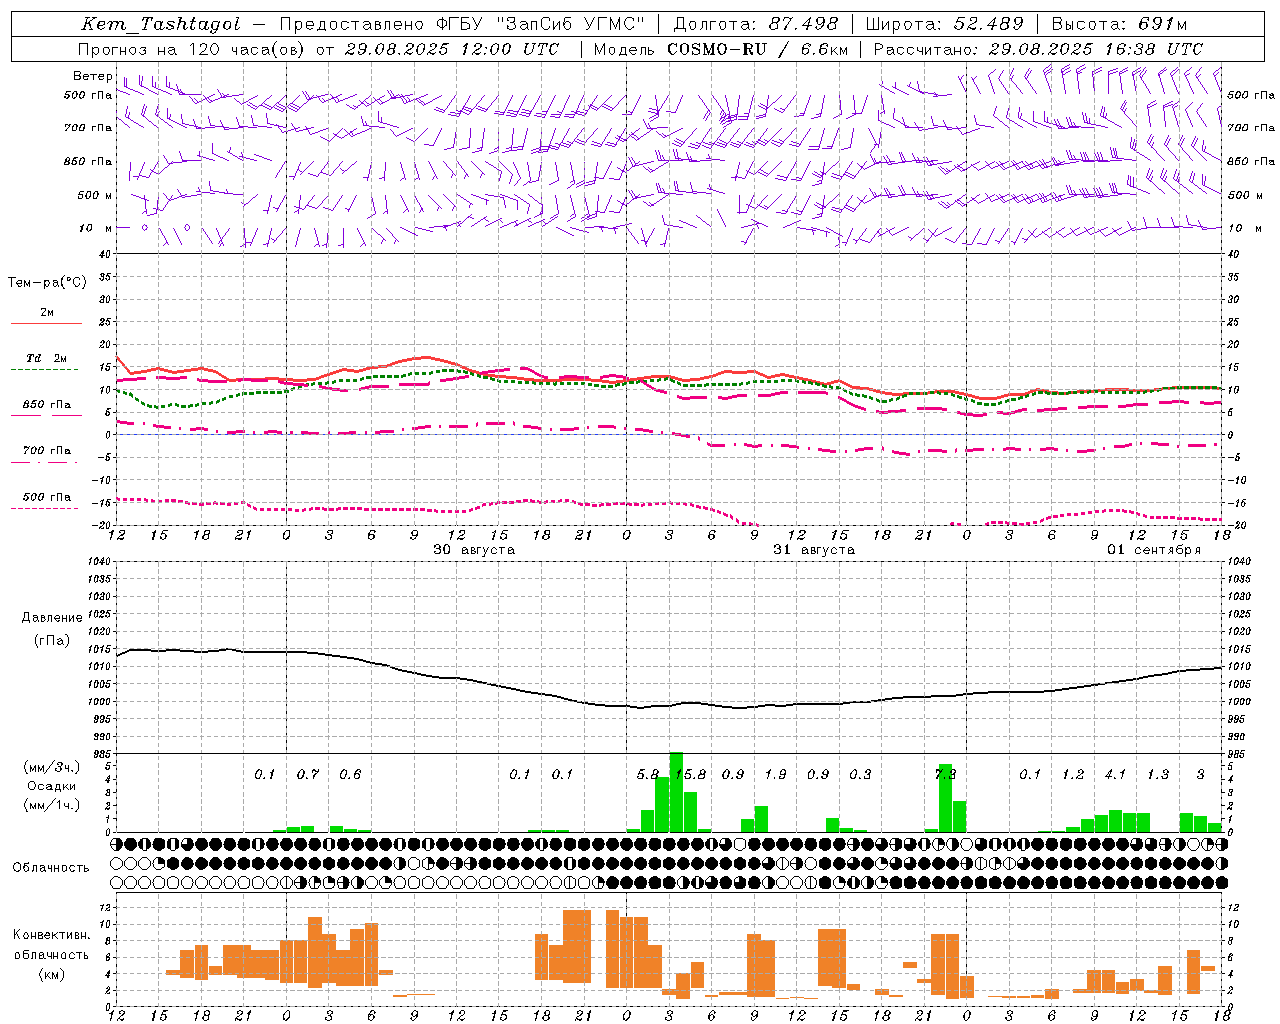The image size is (1280, 1024).
Task: Click the text "Предоставлено ФГБУ ЗапСиб УГМС"
Action: point(462,24)
